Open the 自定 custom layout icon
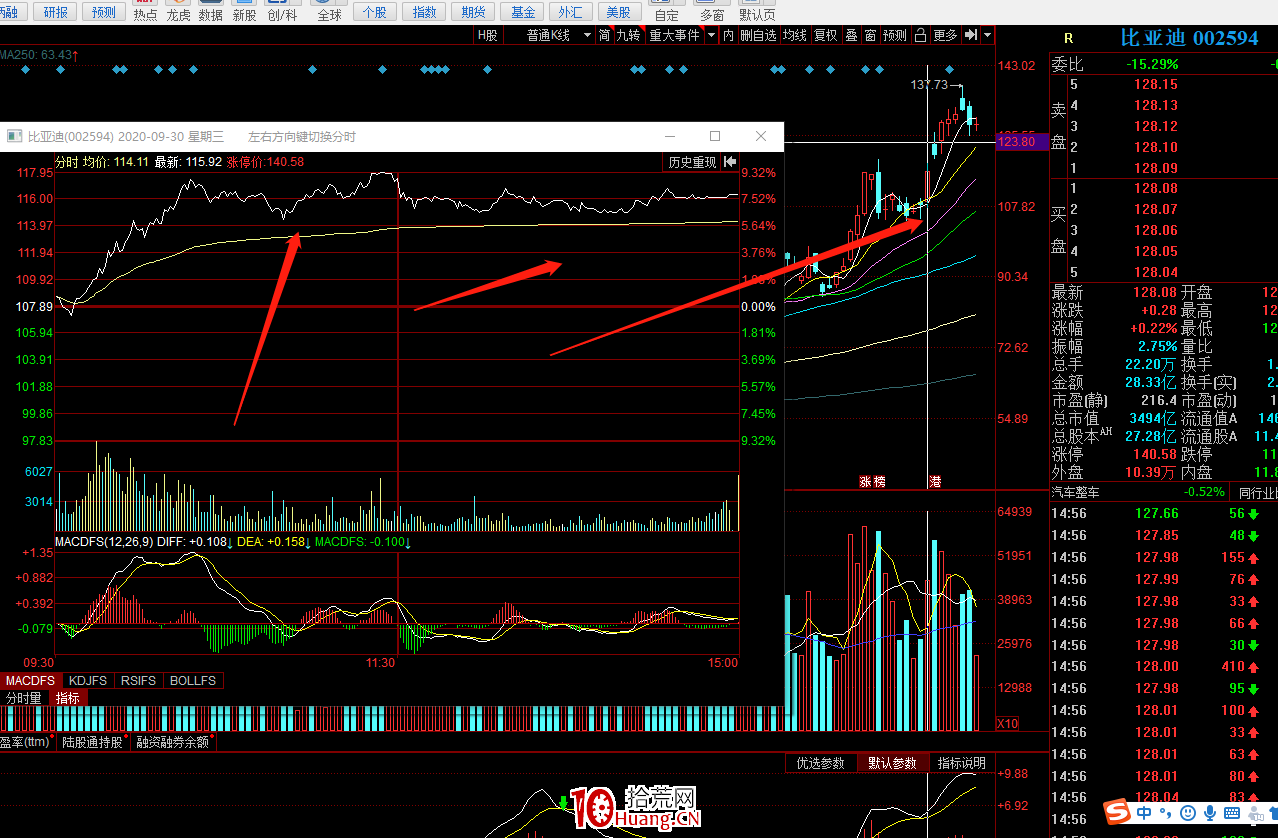 point(666,12)
